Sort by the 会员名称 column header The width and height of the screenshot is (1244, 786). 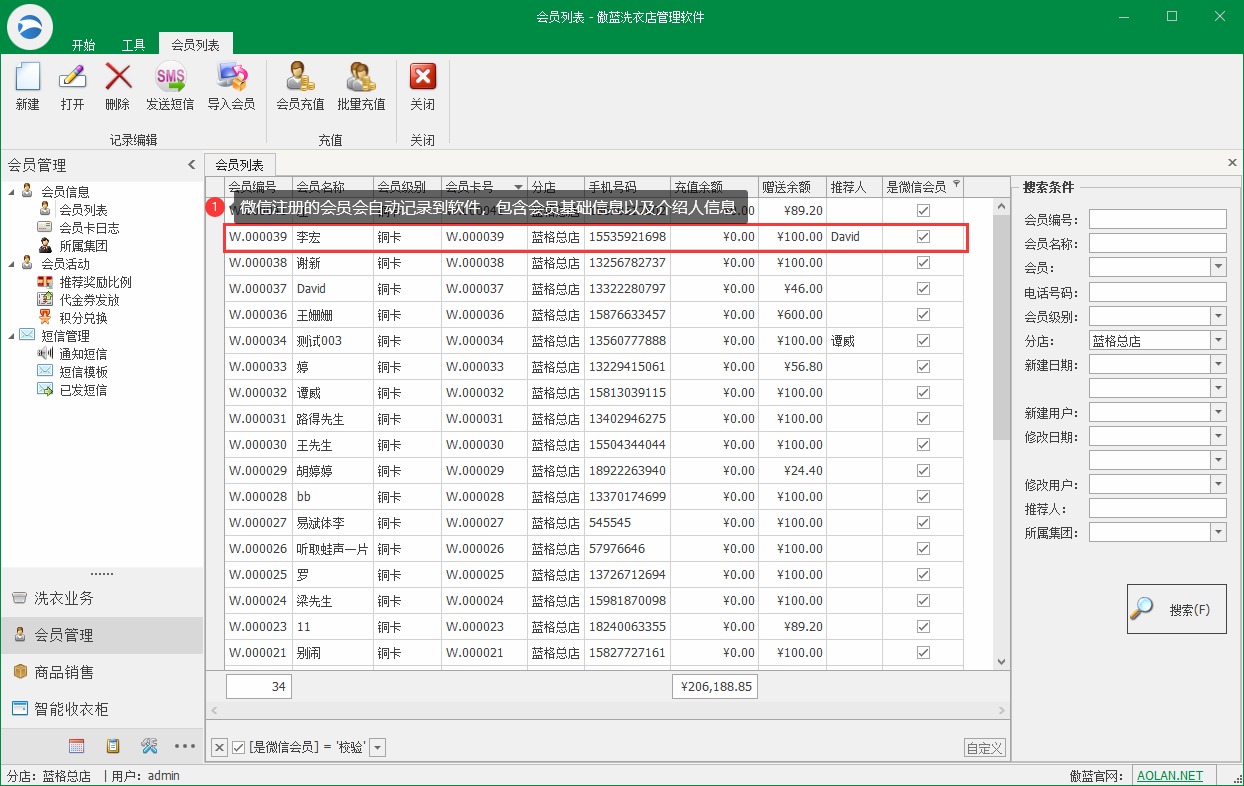[x=333, y=187]
